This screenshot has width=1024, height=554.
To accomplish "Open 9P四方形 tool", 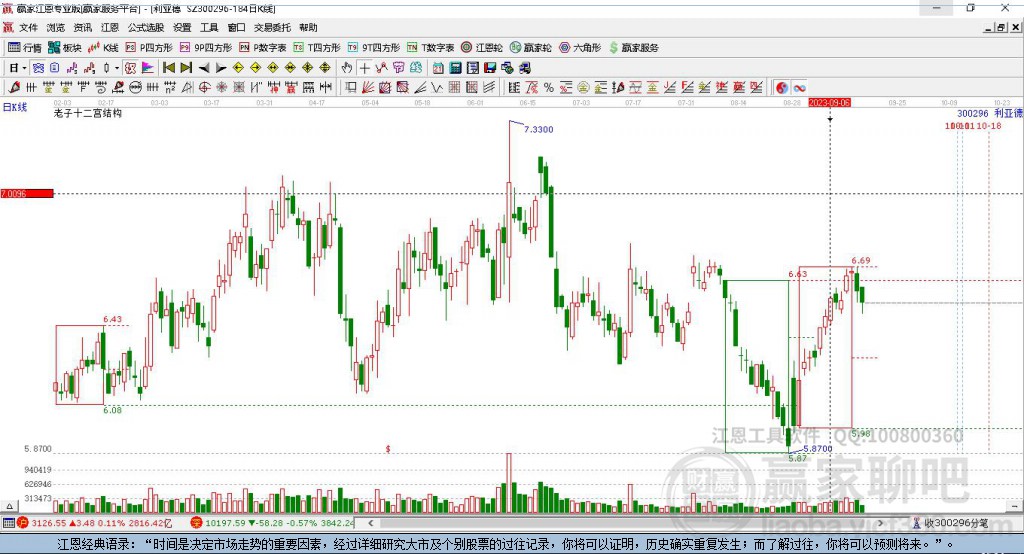I will [206, 48].
